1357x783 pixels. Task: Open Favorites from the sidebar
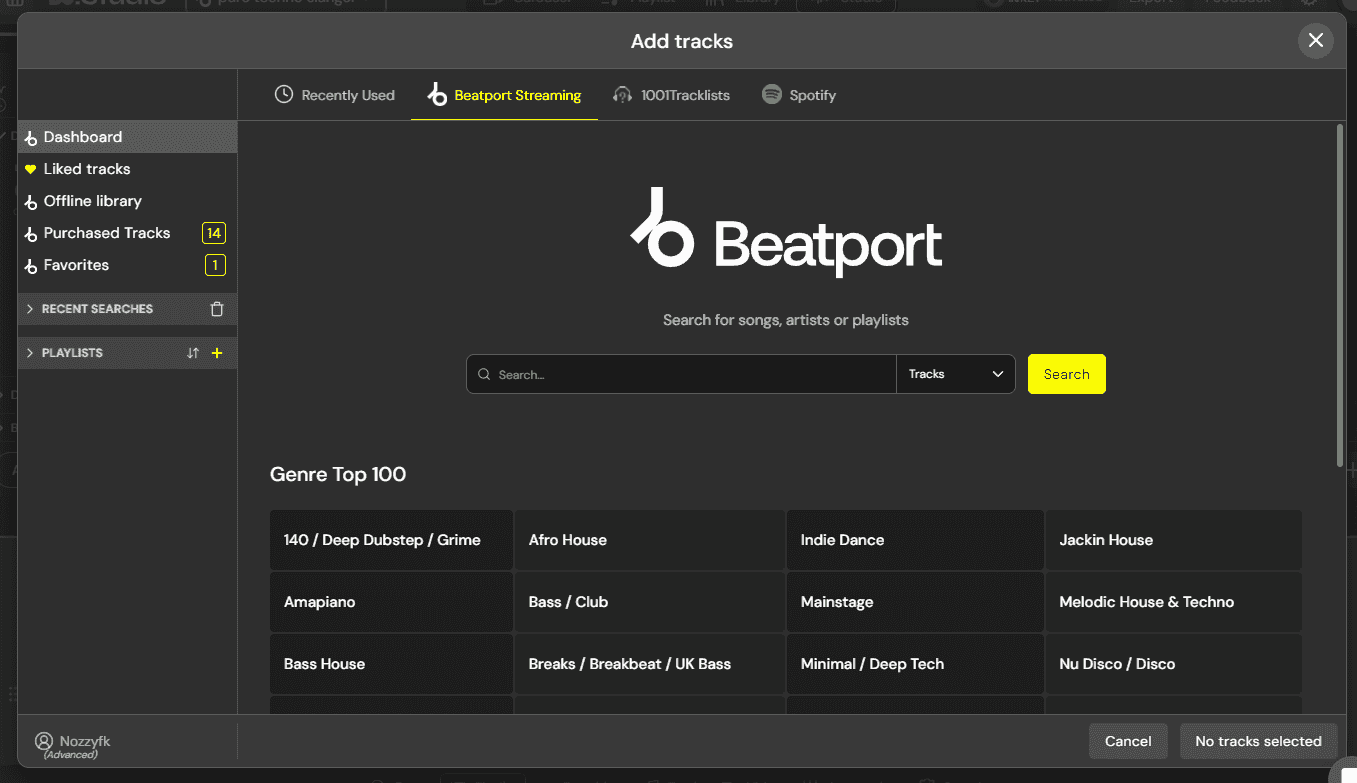[76, 264]
